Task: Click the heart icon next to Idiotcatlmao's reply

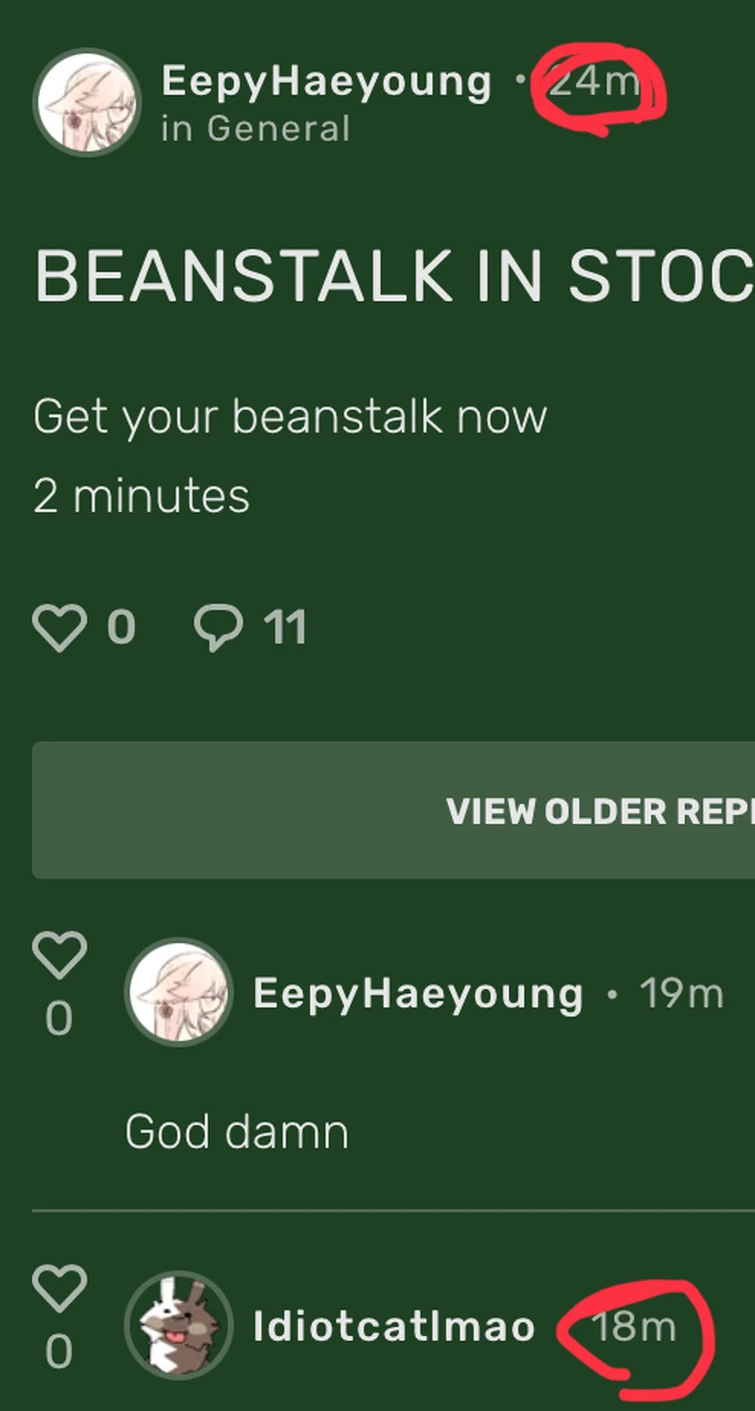Action: point(58,1290)
